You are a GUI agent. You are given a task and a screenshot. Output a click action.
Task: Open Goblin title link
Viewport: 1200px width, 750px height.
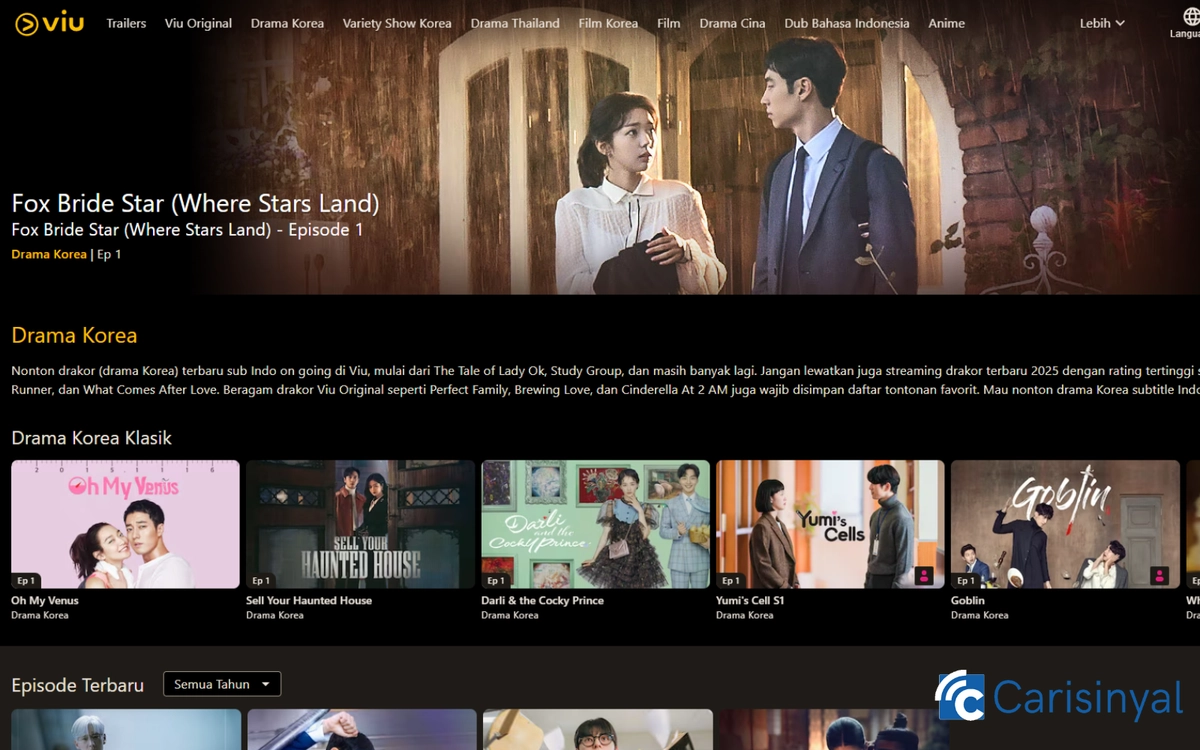pos(968,601)
